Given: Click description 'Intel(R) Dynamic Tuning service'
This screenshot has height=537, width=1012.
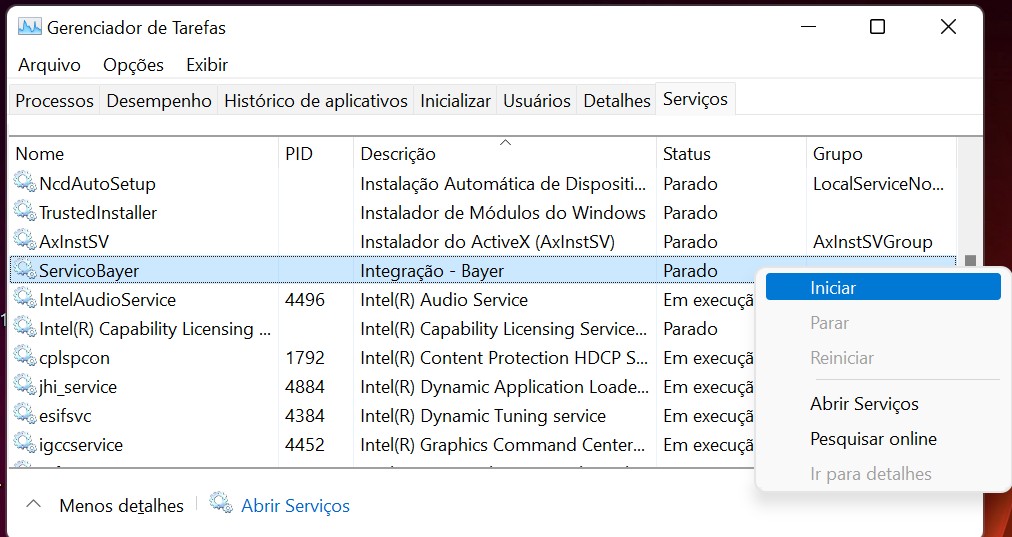Looking at the screenshot, I should click(x=483, y=416).
